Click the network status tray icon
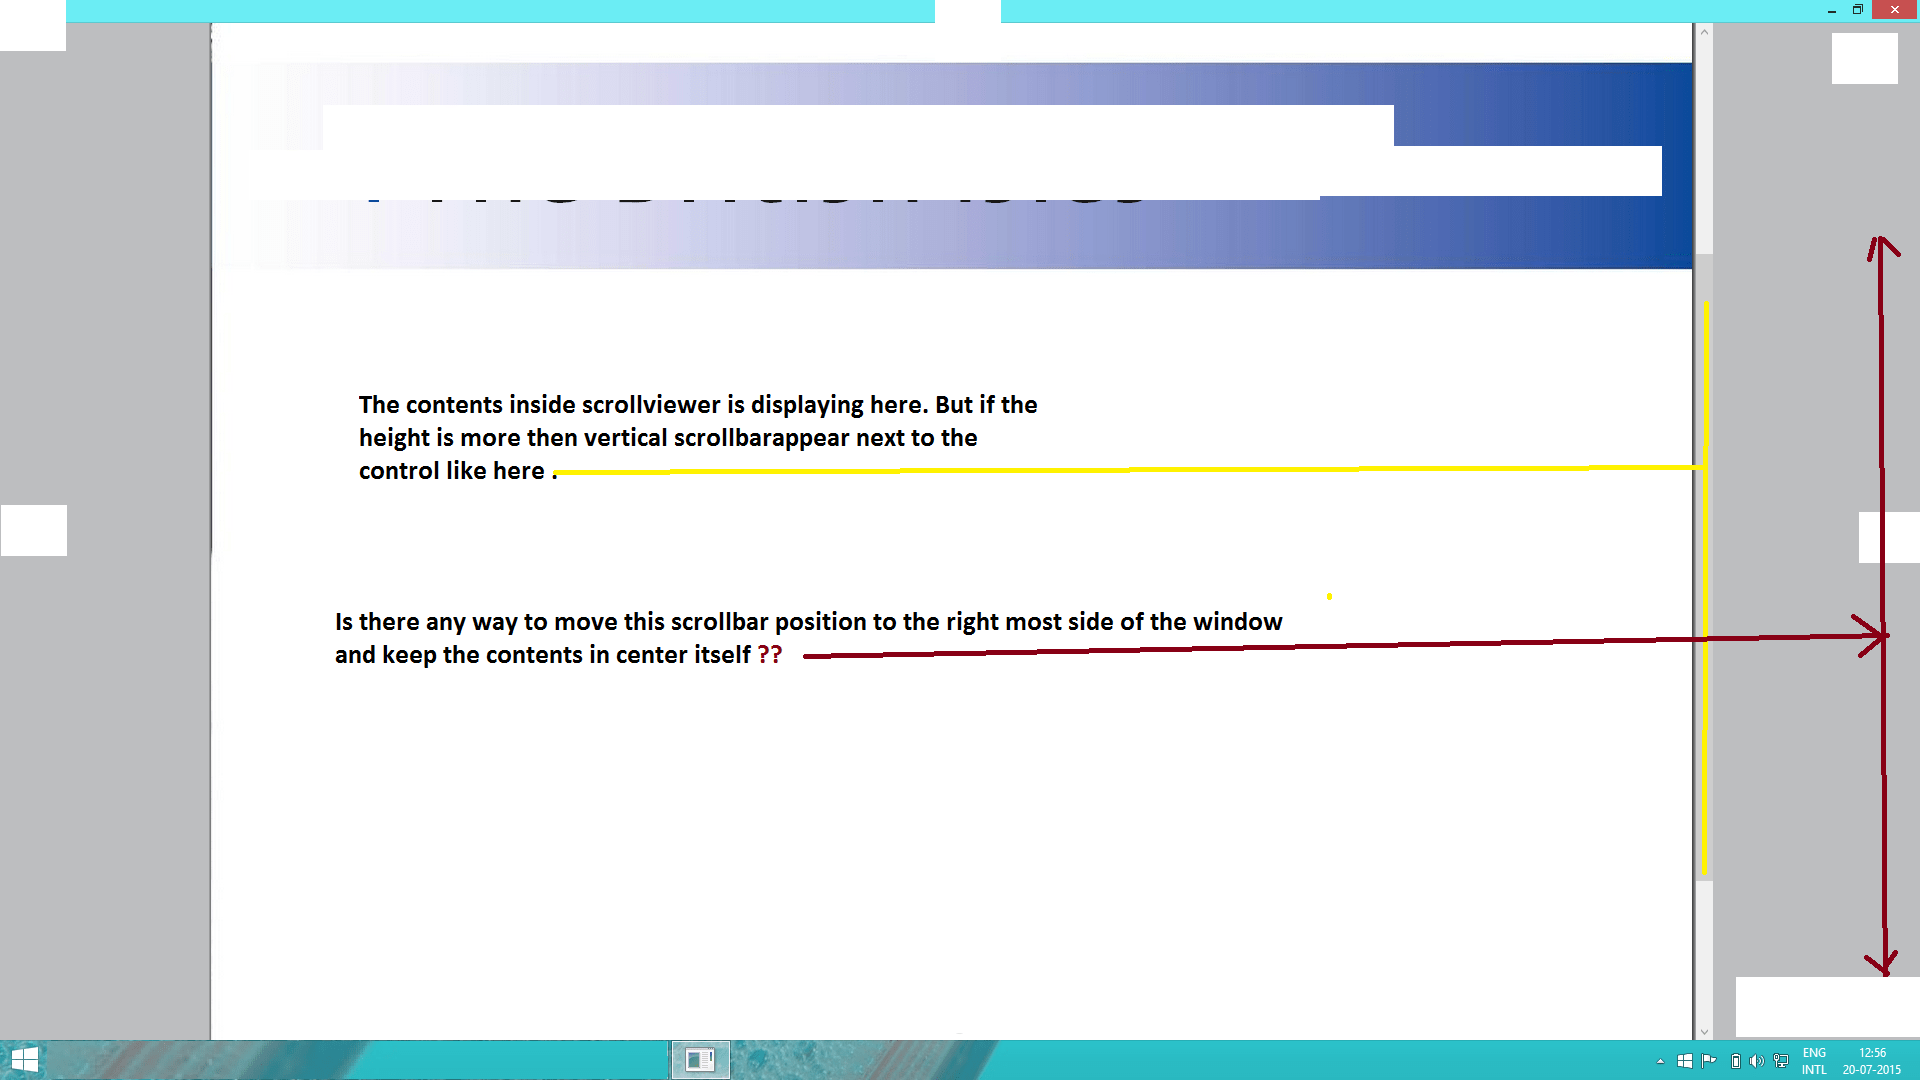Screen dimensions: 1920x1080 point(1780,1060)
